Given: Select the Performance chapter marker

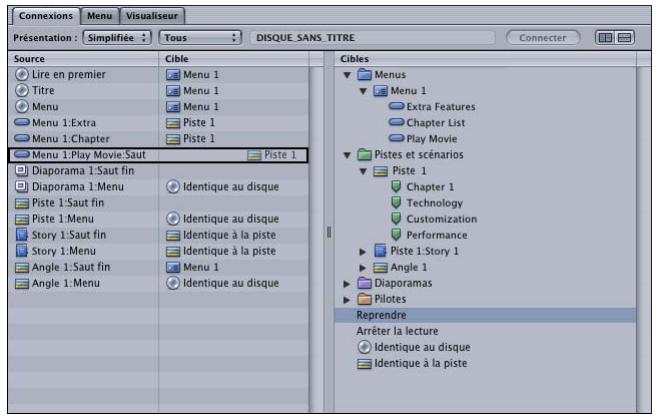Looking at the screenshot, I should [x=429, y=235].
